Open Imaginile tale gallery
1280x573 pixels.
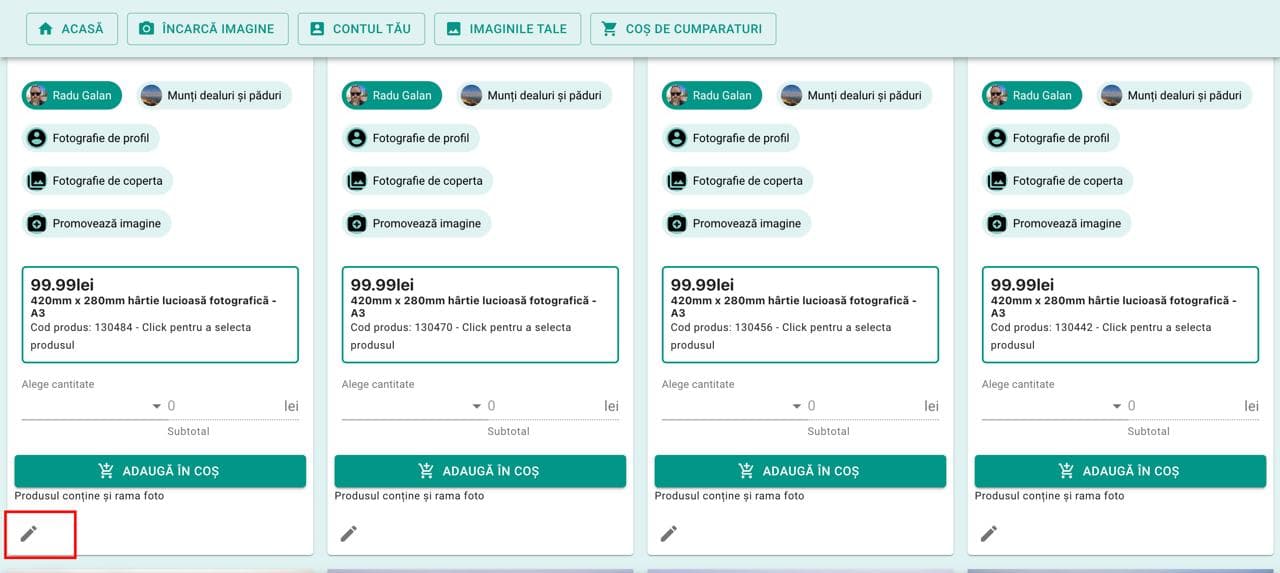(x=507, y=29)
